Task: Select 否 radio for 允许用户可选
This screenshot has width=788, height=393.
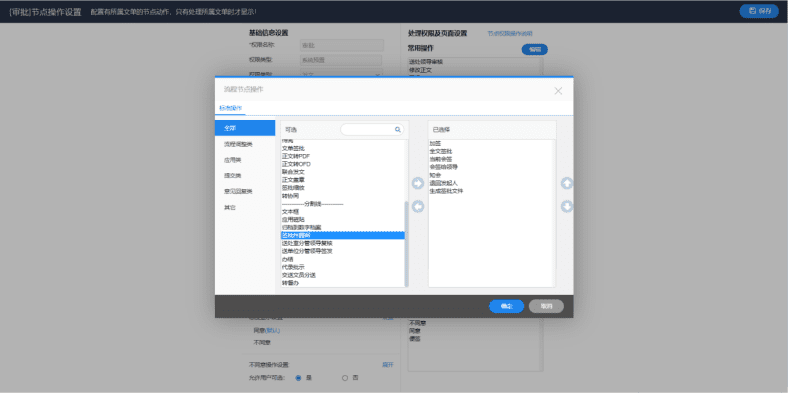Action: [x=345, y=378]
